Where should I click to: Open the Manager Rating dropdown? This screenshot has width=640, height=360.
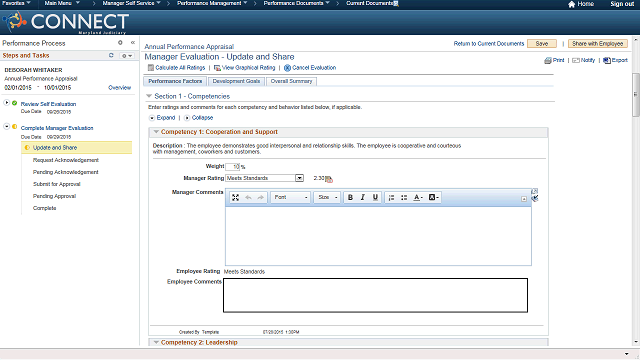300,178
